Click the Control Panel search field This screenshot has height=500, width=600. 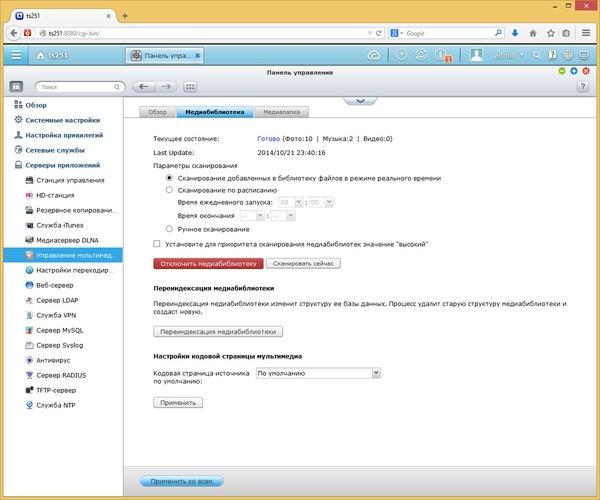pyautogui.click(x=80, y=87)
